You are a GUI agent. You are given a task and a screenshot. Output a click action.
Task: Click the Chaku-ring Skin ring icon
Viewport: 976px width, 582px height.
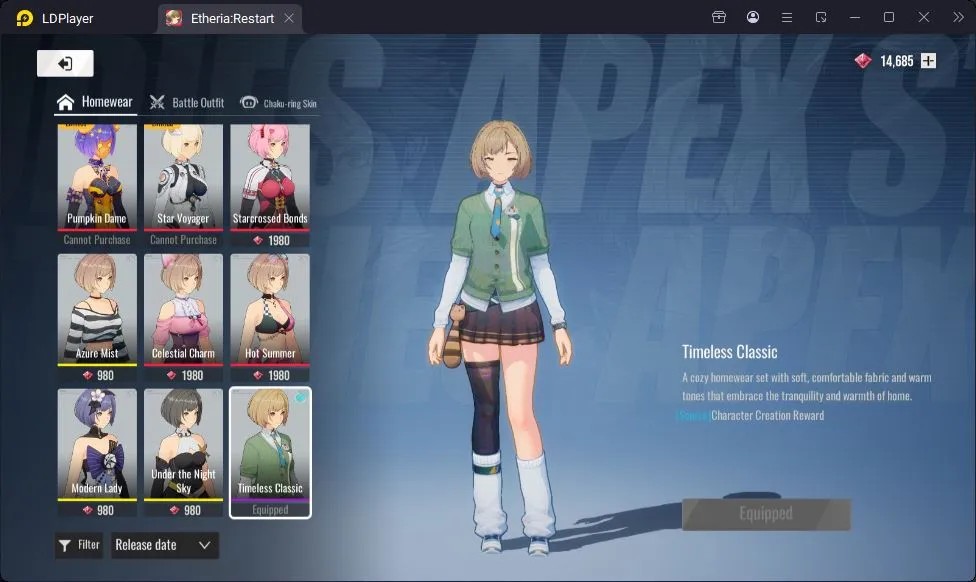click(249, 103)
